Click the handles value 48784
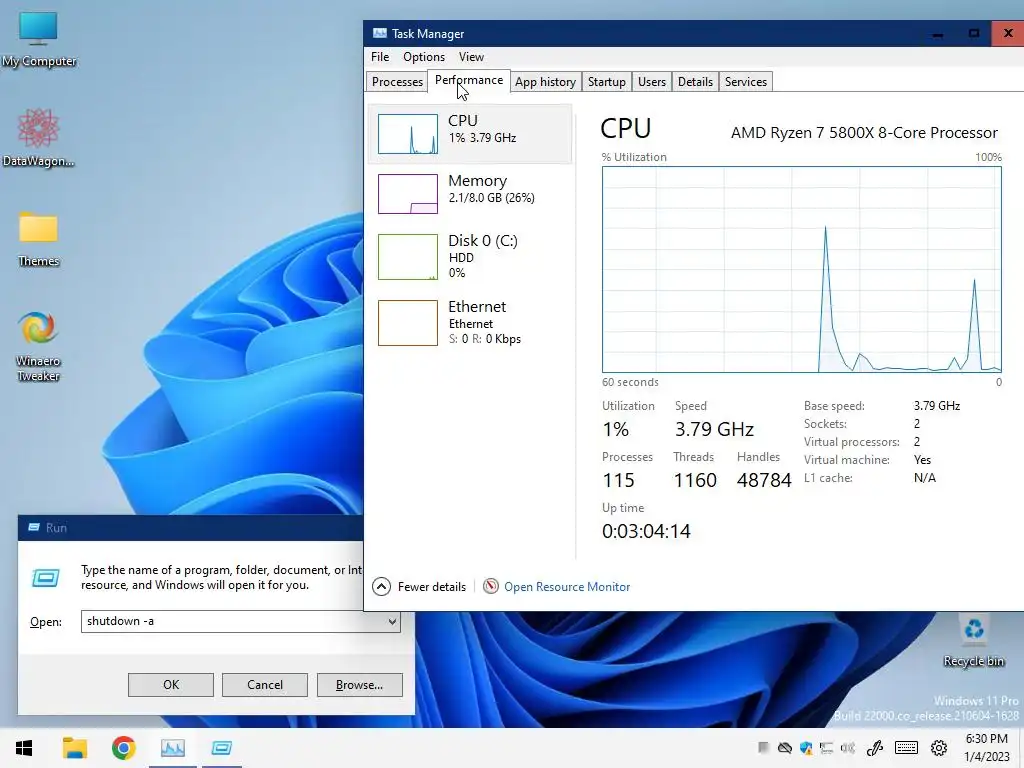The image size is (1024, 768). pyautogui.click(x=764, y=480)
